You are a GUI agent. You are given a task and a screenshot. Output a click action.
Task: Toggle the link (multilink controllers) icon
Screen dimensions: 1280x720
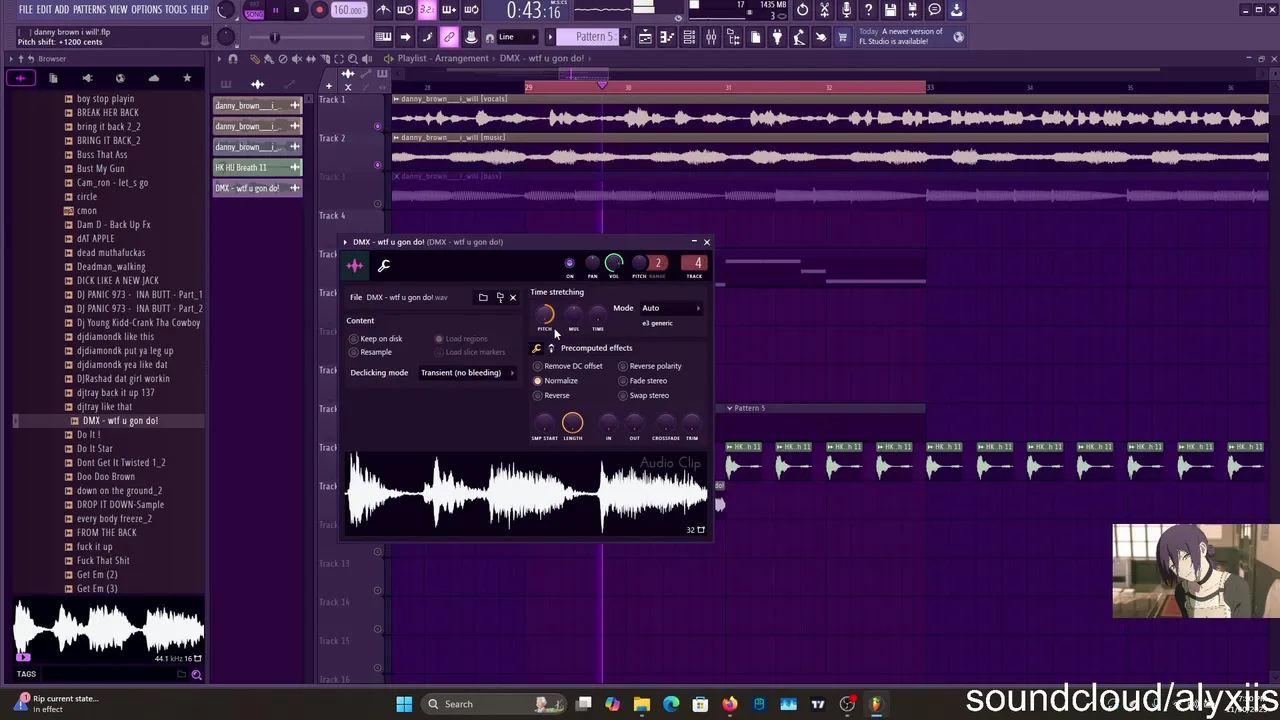tap(449, 37)
